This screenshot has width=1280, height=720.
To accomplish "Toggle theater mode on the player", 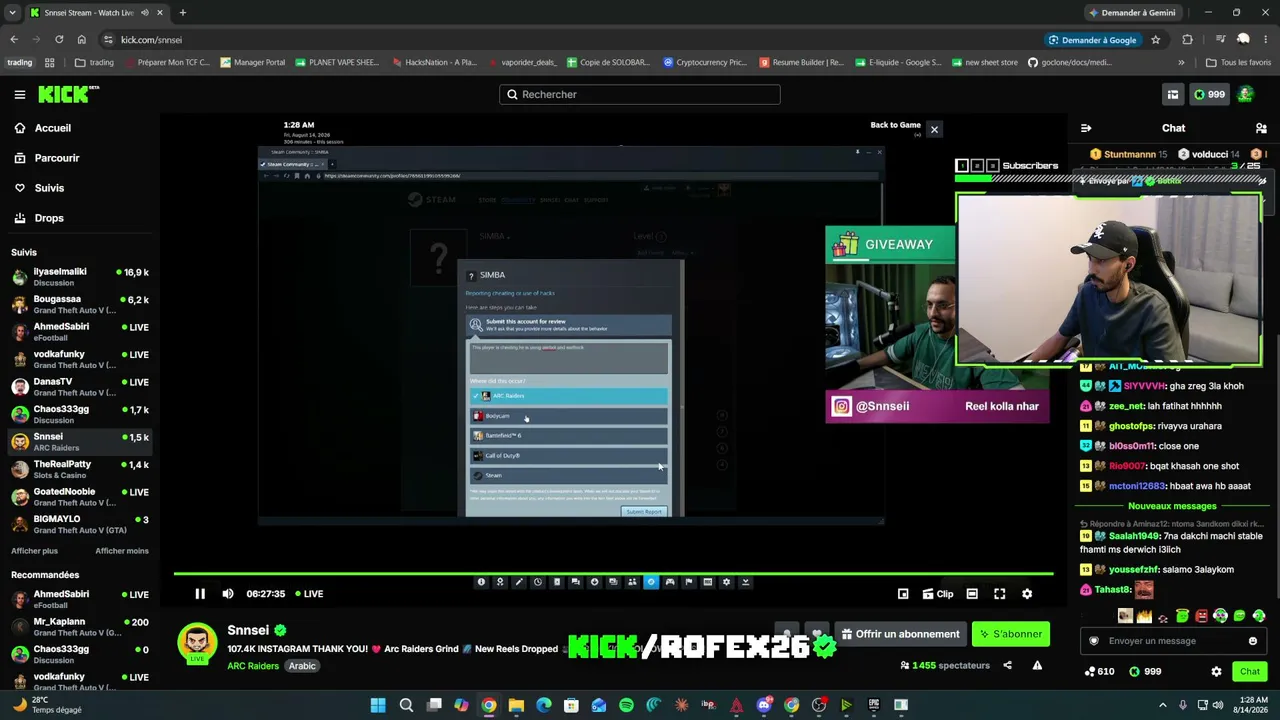I will [972, 594].
